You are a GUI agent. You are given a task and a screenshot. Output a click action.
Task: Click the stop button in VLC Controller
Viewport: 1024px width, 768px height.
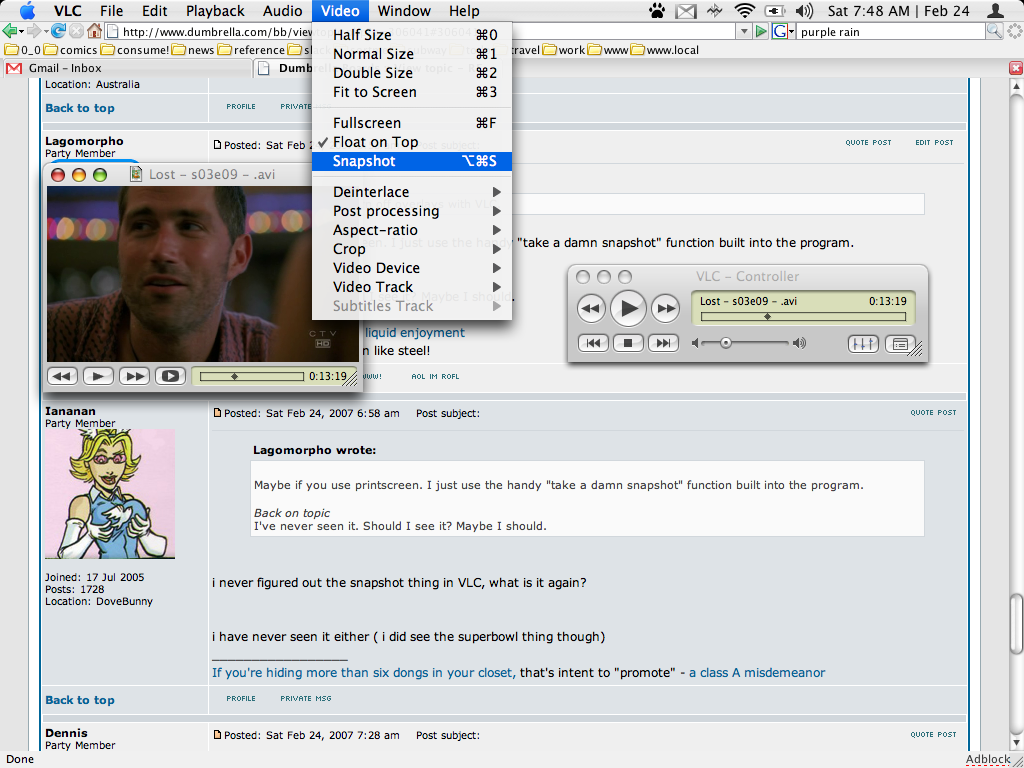[628, 343]
